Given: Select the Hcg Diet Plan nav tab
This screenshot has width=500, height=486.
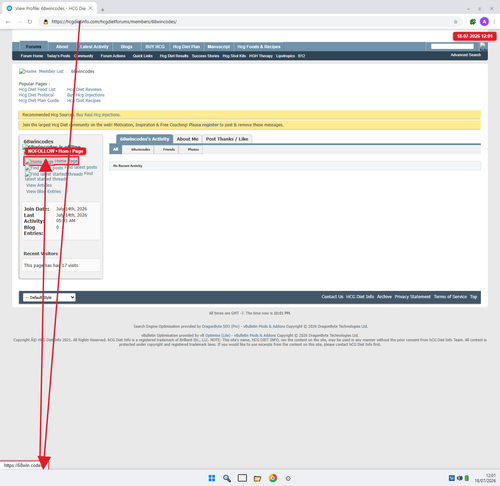Looking at the screenshot, I should tap(186, 47).
